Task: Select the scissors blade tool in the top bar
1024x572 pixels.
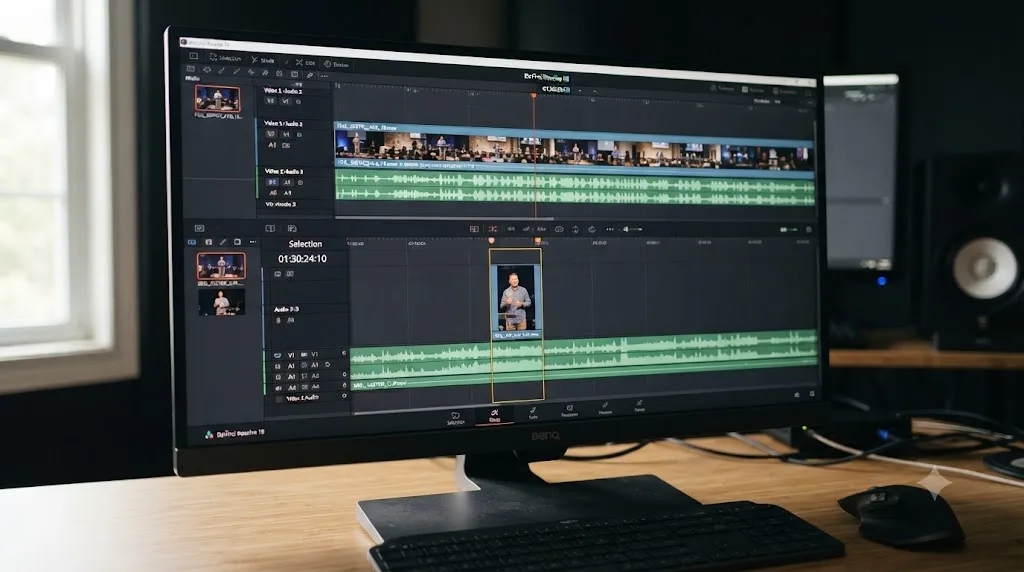Action: (255, 59)
